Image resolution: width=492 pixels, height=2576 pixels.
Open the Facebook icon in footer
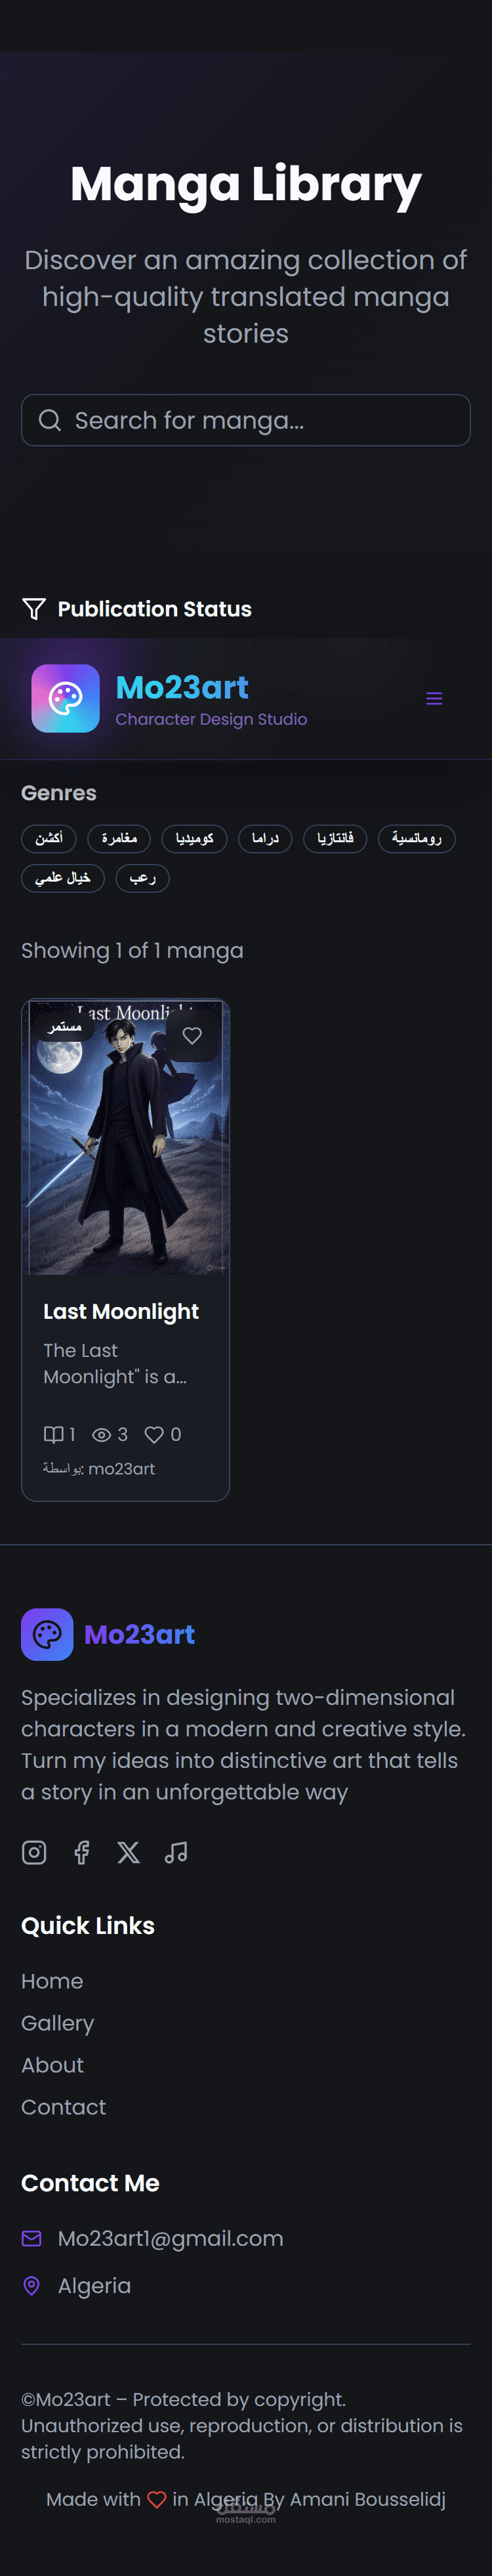pos(82,1852)
